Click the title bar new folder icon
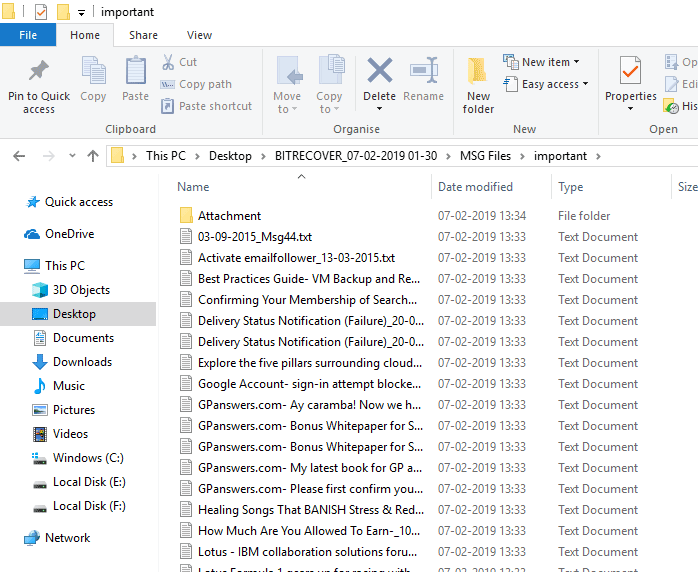This screenshot has width=698, height=572. (x=63, y=12)
